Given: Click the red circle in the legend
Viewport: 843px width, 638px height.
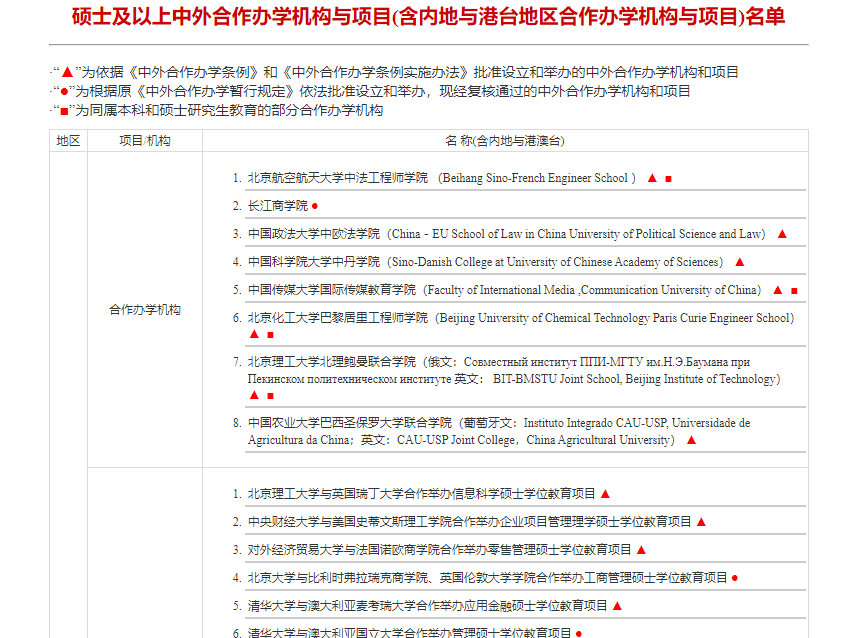Looking at the screenshot, I should pos(65,92).
